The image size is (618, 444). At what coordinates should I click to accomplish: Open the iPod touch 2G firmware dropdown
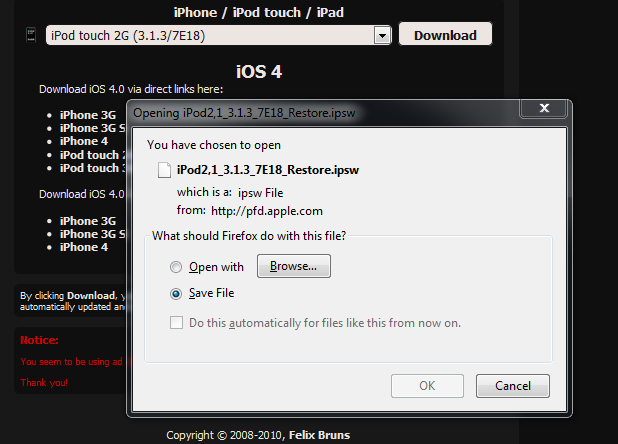pyautogui.click(x=219, y=35)
